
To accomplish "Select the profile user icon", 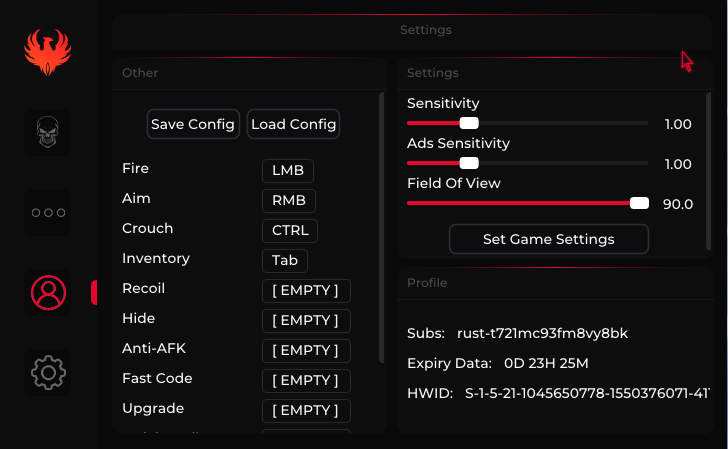I will pos(48,291).
